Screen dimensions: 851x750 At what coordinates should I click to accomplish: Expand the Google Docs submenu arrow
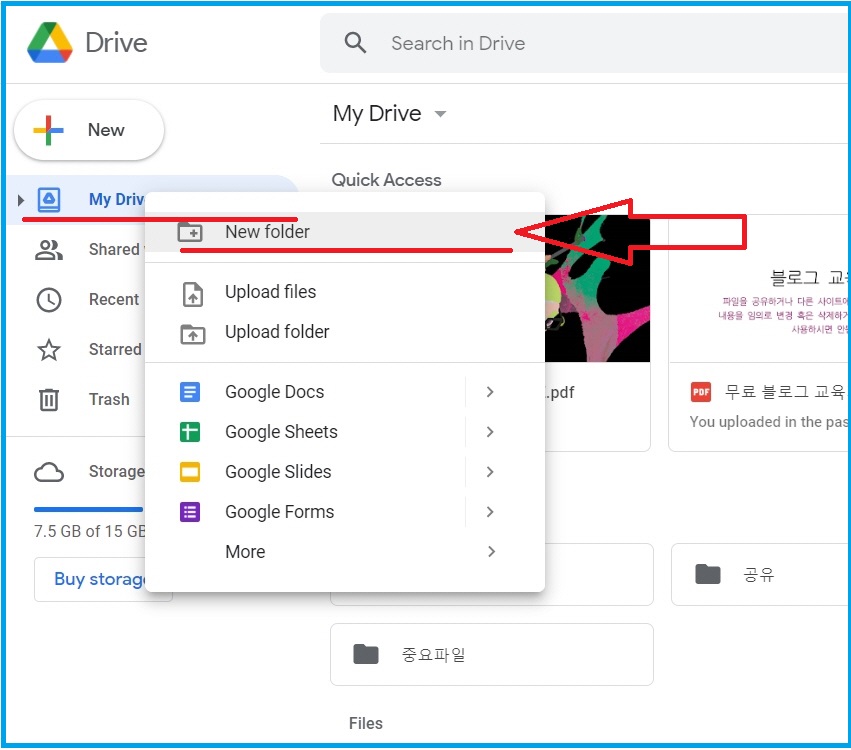(490, 392)
